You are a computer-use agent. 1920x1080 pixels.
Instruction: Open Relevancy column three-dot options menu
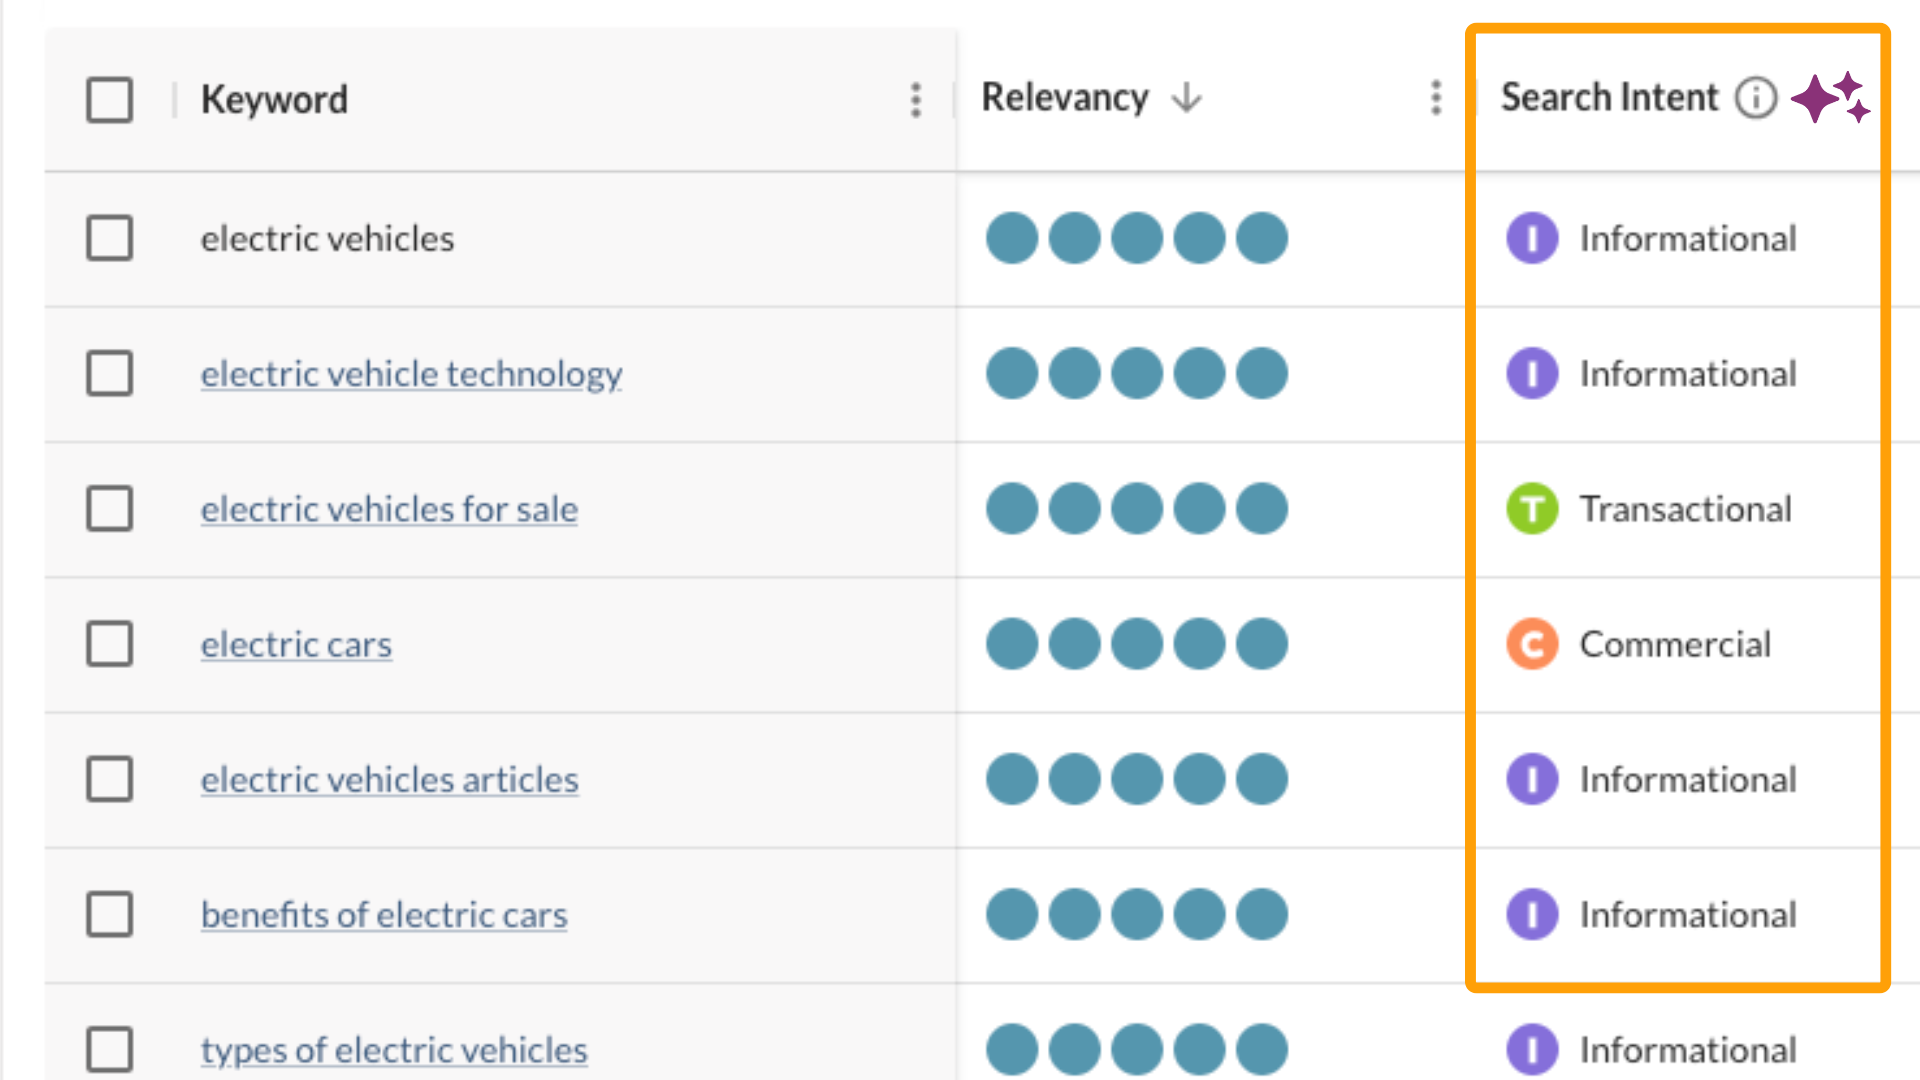1436,98
